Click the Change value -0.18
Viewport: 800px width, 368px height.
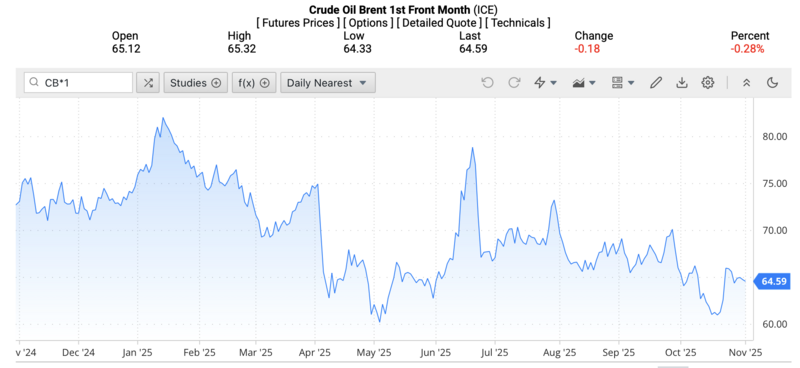click(587, 49)
